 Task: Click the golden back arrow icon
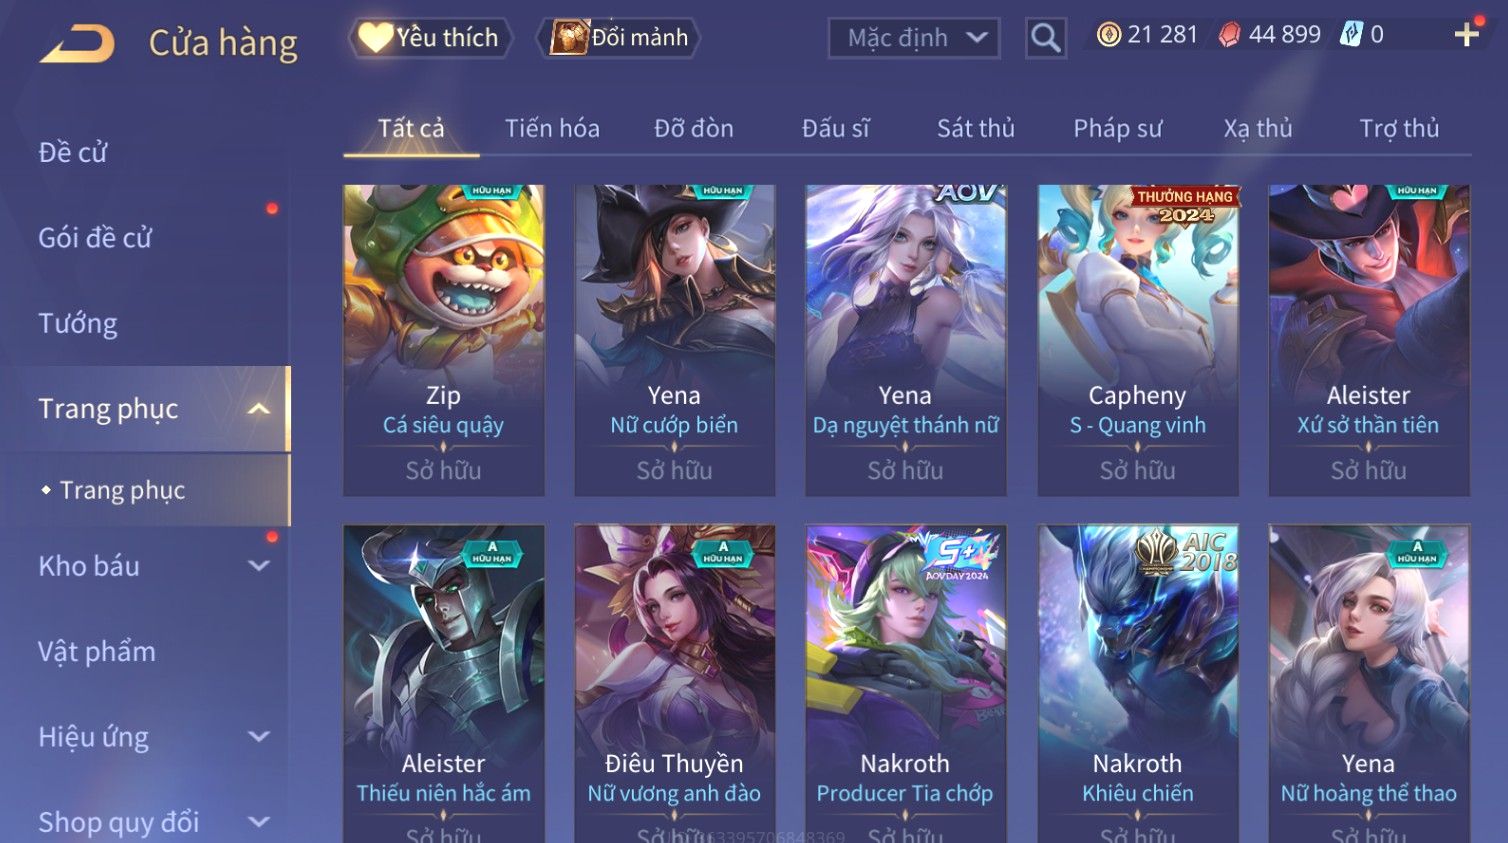click(77, 44)
